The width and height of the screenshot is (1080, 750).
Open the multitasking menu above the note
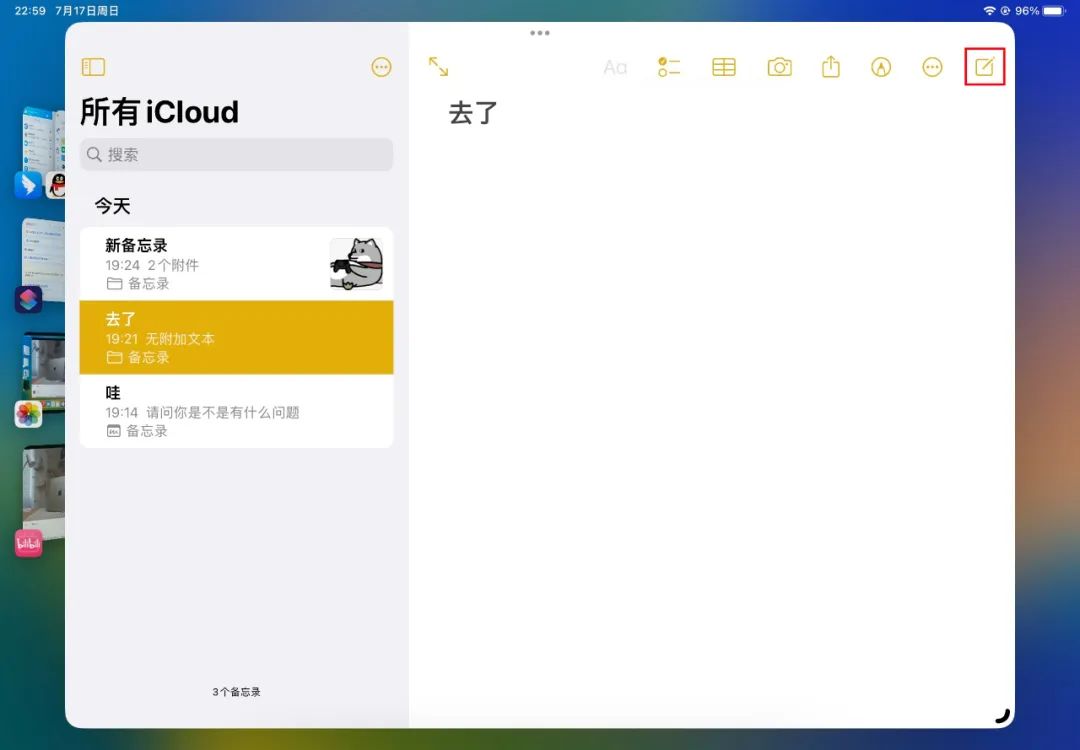coord(539,32)
